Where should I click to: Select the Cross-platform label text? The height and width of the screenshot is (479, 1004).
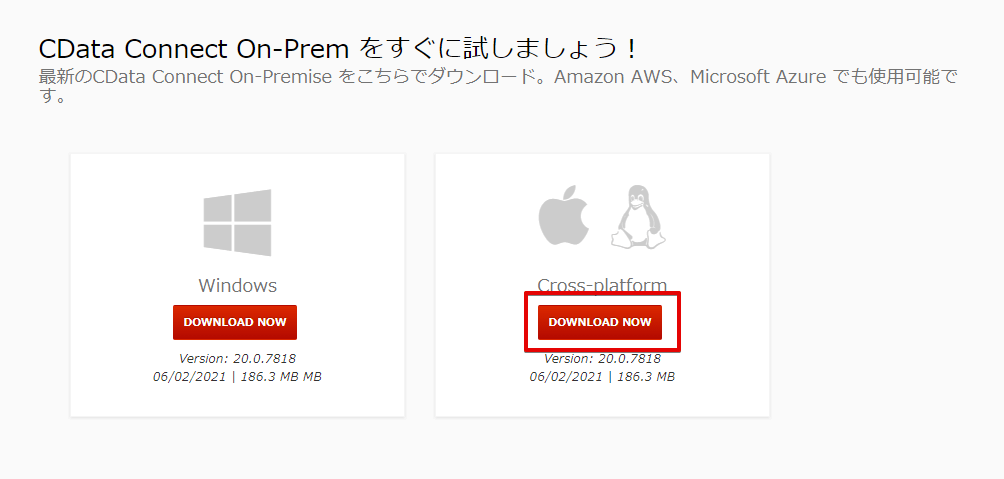click(602, 285)
